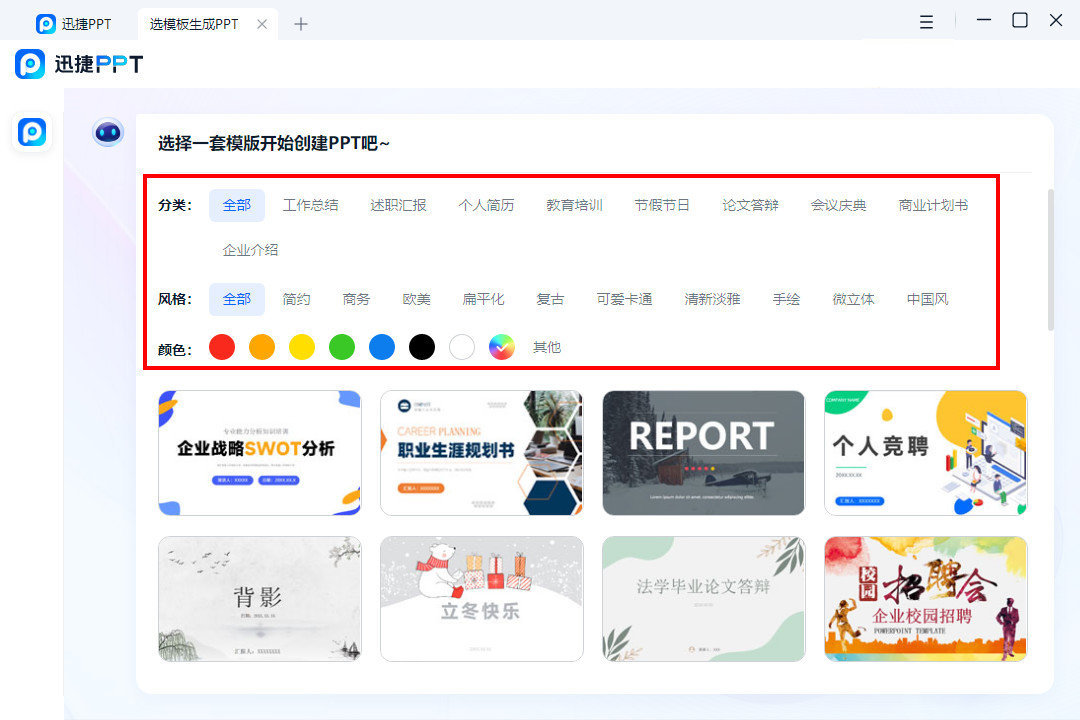Screen dimensions: 1080x720
Task: Choose the 简约 style
Action: (x=296, y=299)
